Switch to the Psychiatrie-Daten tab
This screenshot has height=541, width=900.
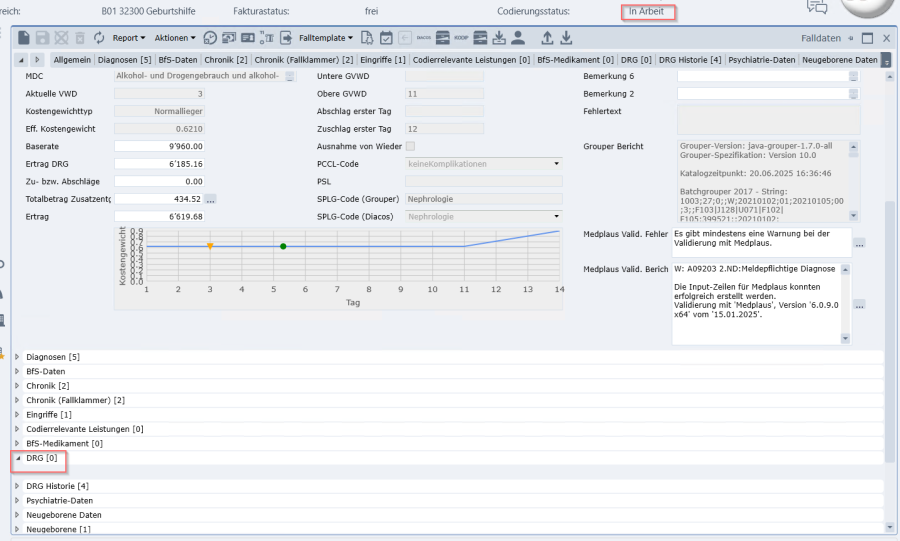coord(762,60)
